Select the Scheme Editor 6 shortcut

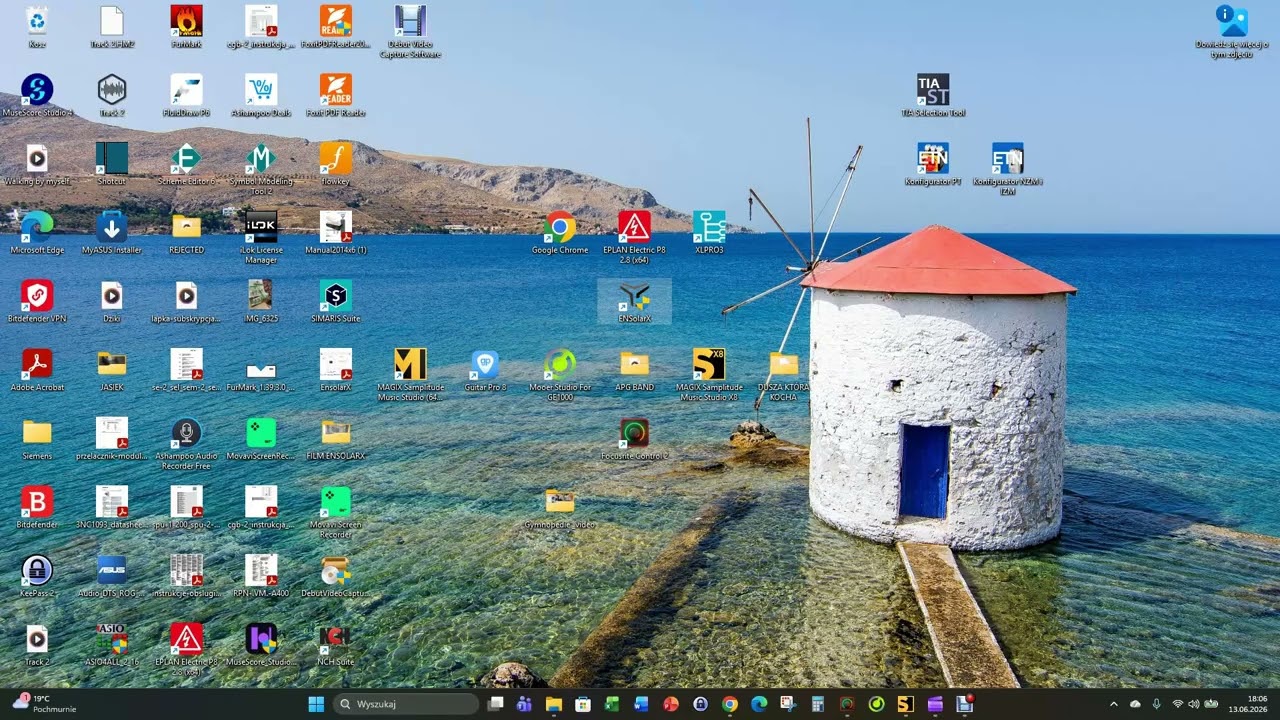186,164
